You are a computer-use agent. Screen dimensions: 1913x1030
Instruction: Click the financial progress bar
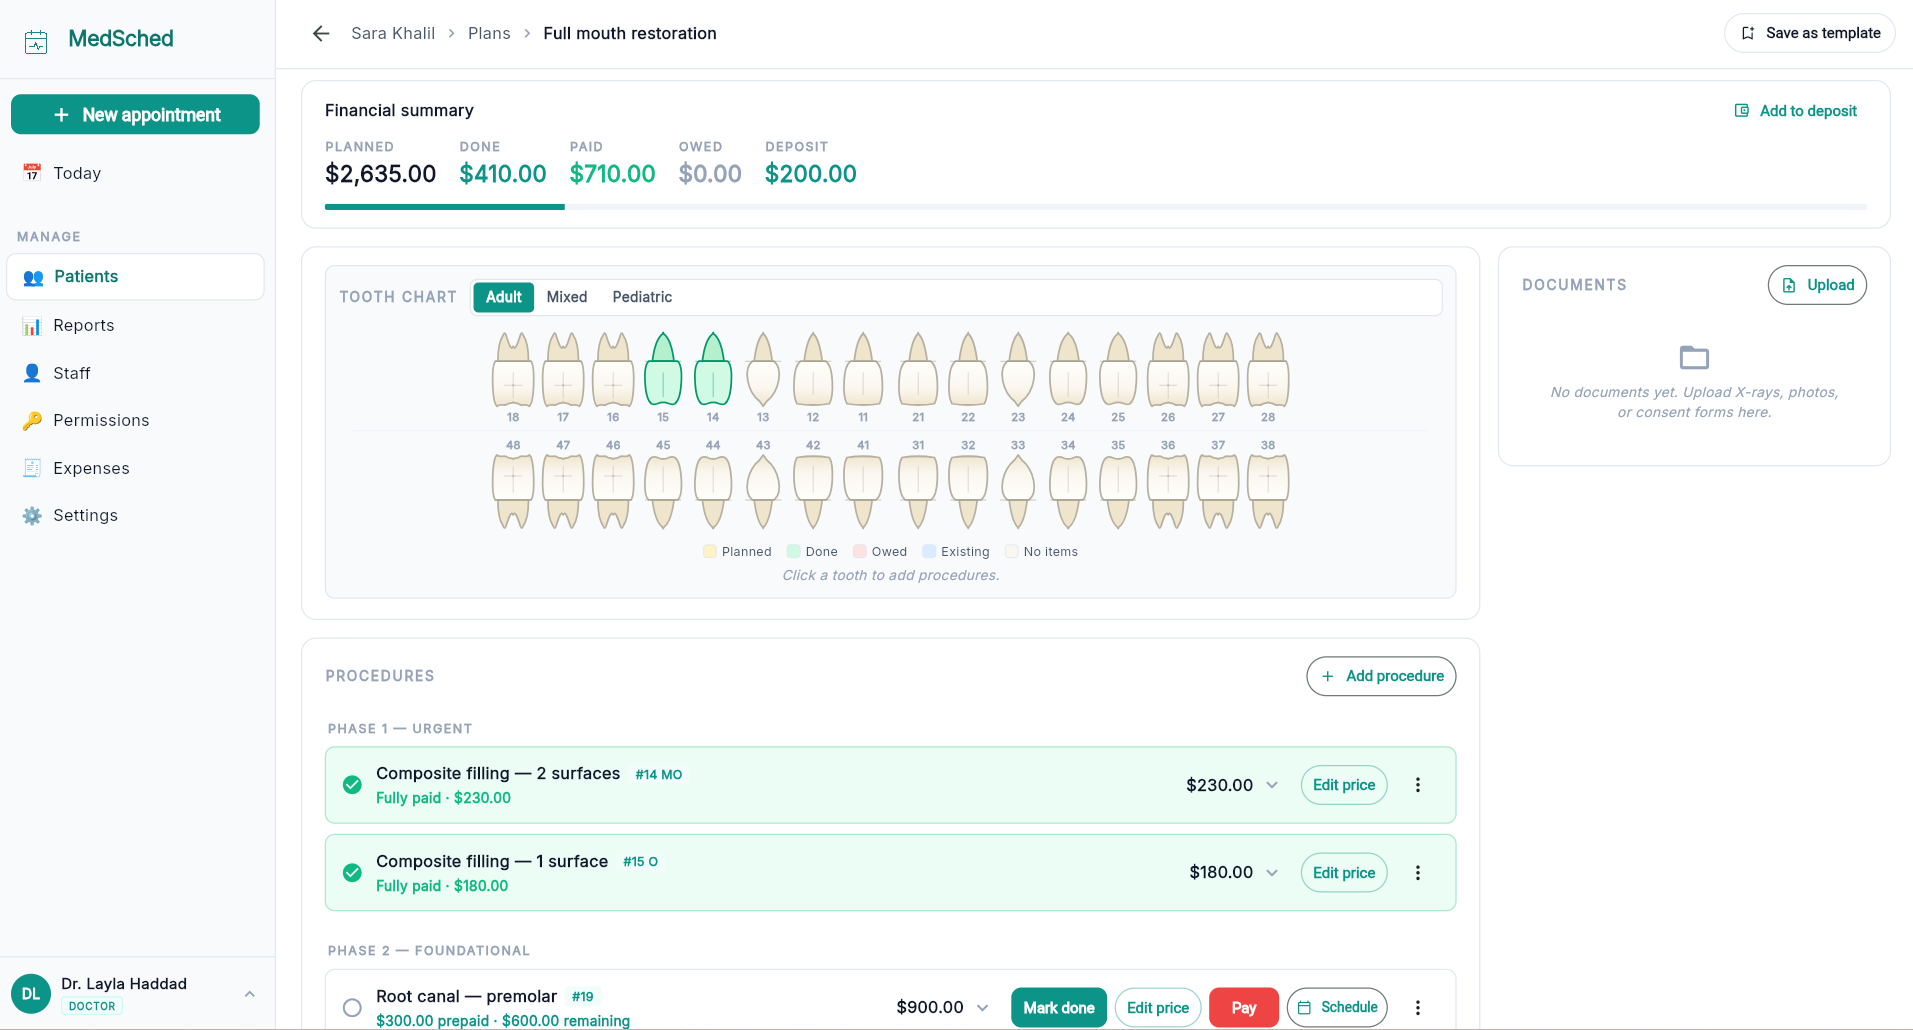pyautogui.click(x=1096, y=207)
